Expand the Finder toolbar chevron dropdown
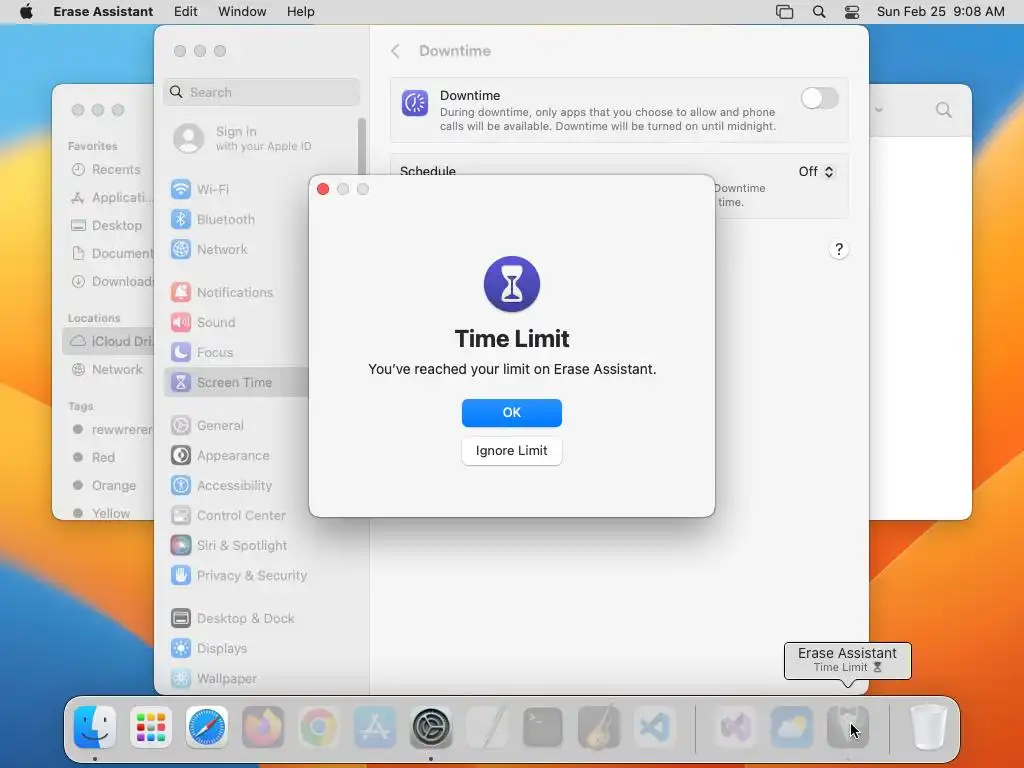This screenshot has height=768, width=1024. click(x=879, y=110)
